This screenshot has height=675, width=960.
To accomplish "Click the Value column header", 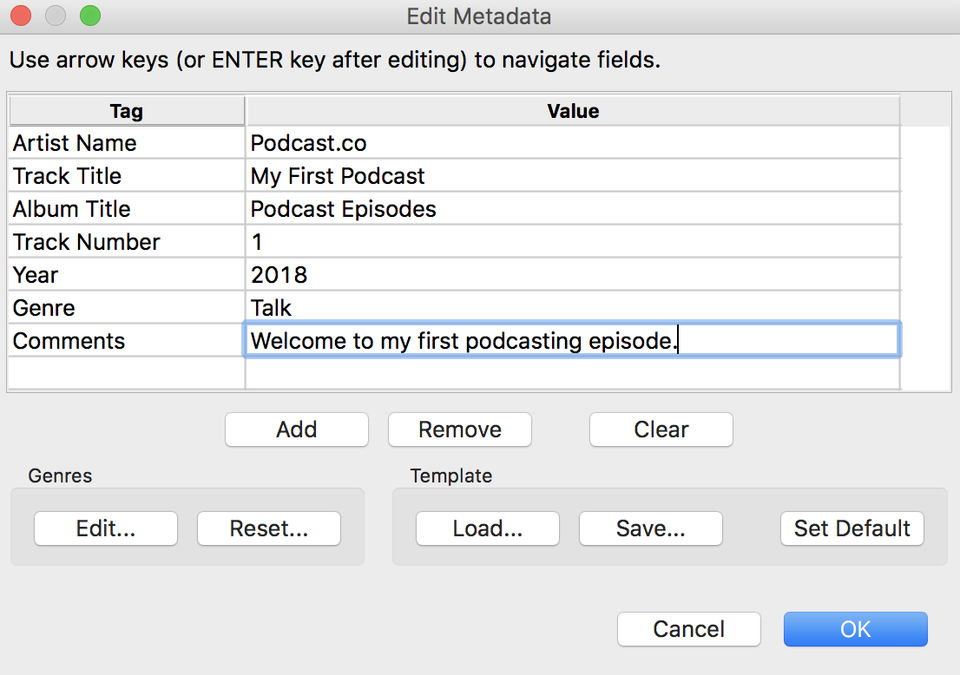I will pos(572,111).
